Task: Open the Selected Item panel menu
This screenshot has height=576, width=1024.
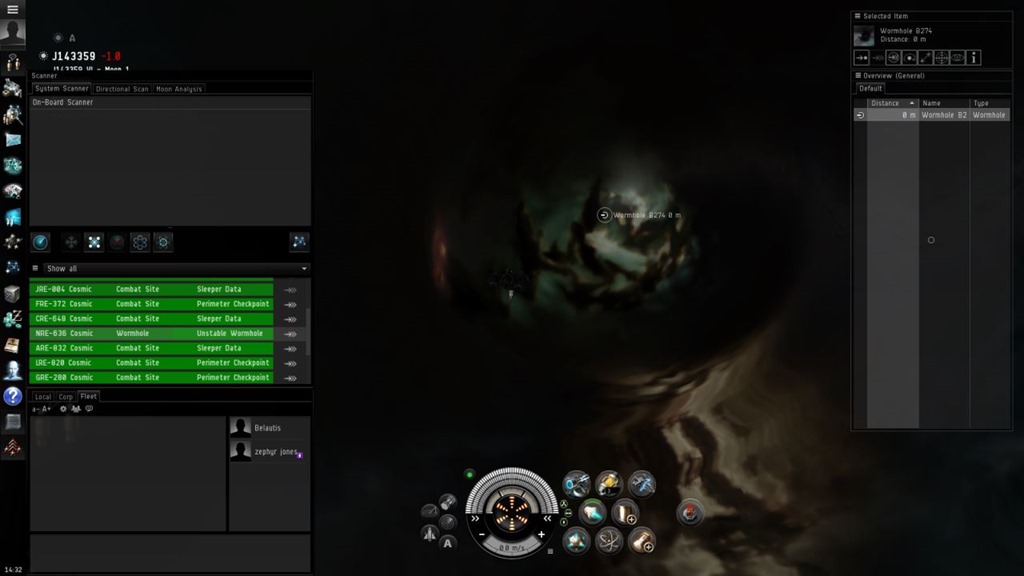Action: (857, 16)
